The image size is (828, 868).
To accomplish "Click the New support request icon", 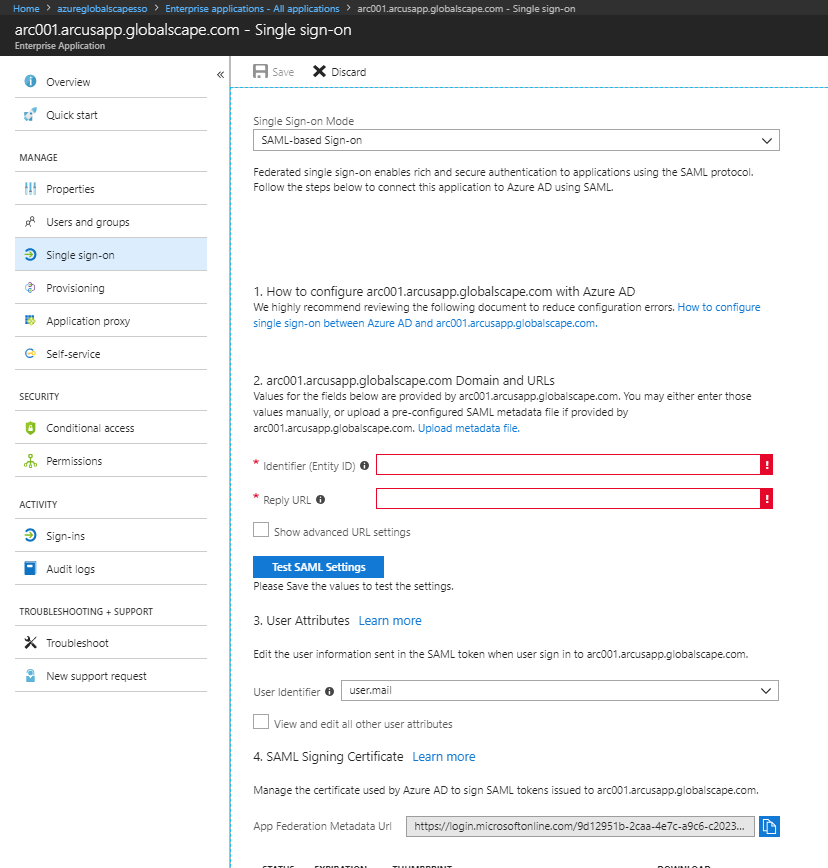I will (30, 676).
